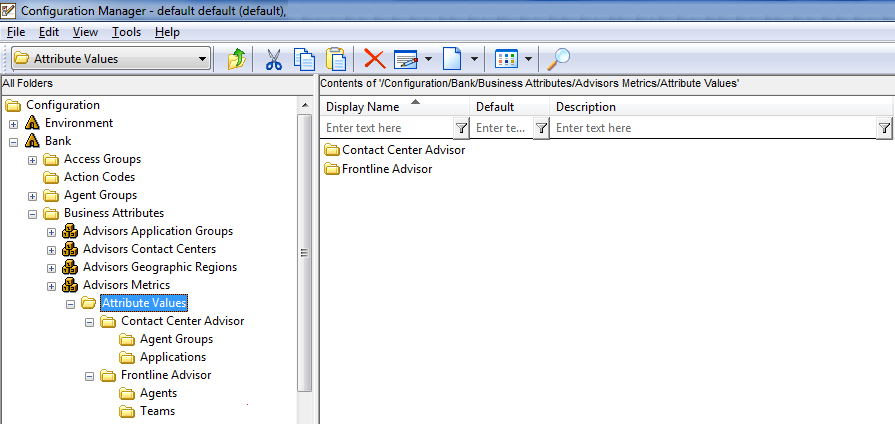Sort by the Display Name column header
895x424 pixels.
[363, 107]
